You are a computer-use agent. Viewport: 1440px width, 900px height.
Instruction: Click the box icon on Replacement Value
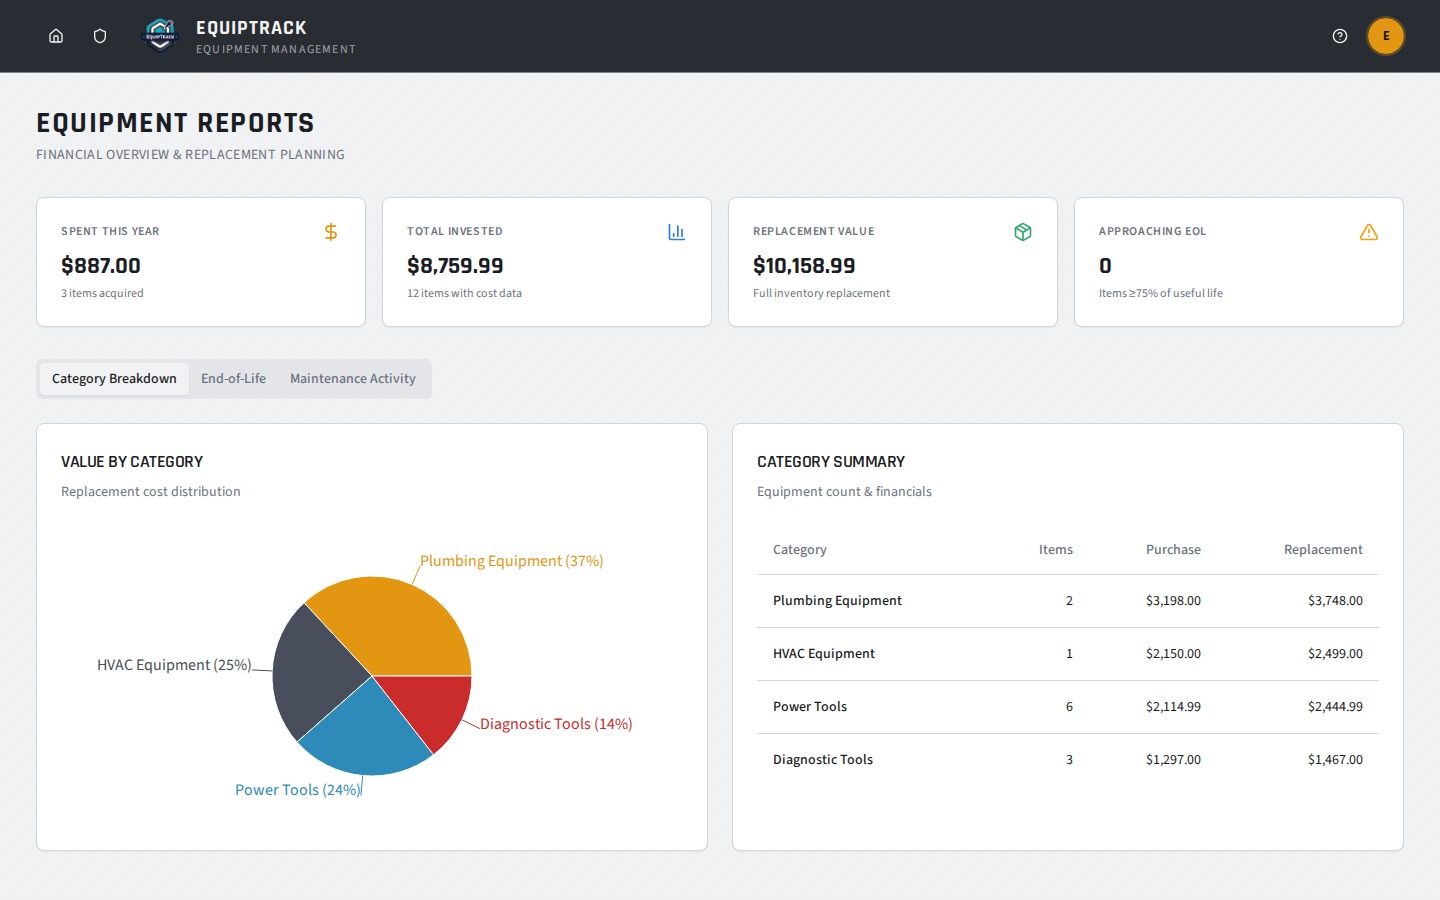(1023, 232)
